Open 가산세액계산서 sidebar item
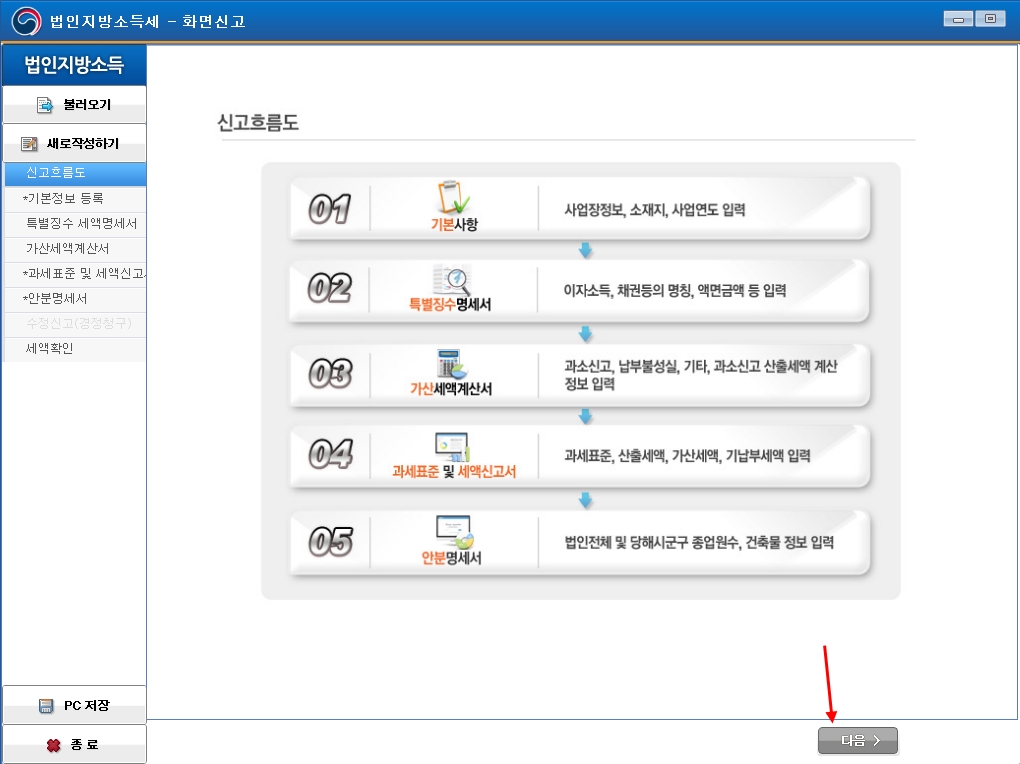The height and width of the screenshot is (764, 1020). pyautogui.click(x=75, y=249)
